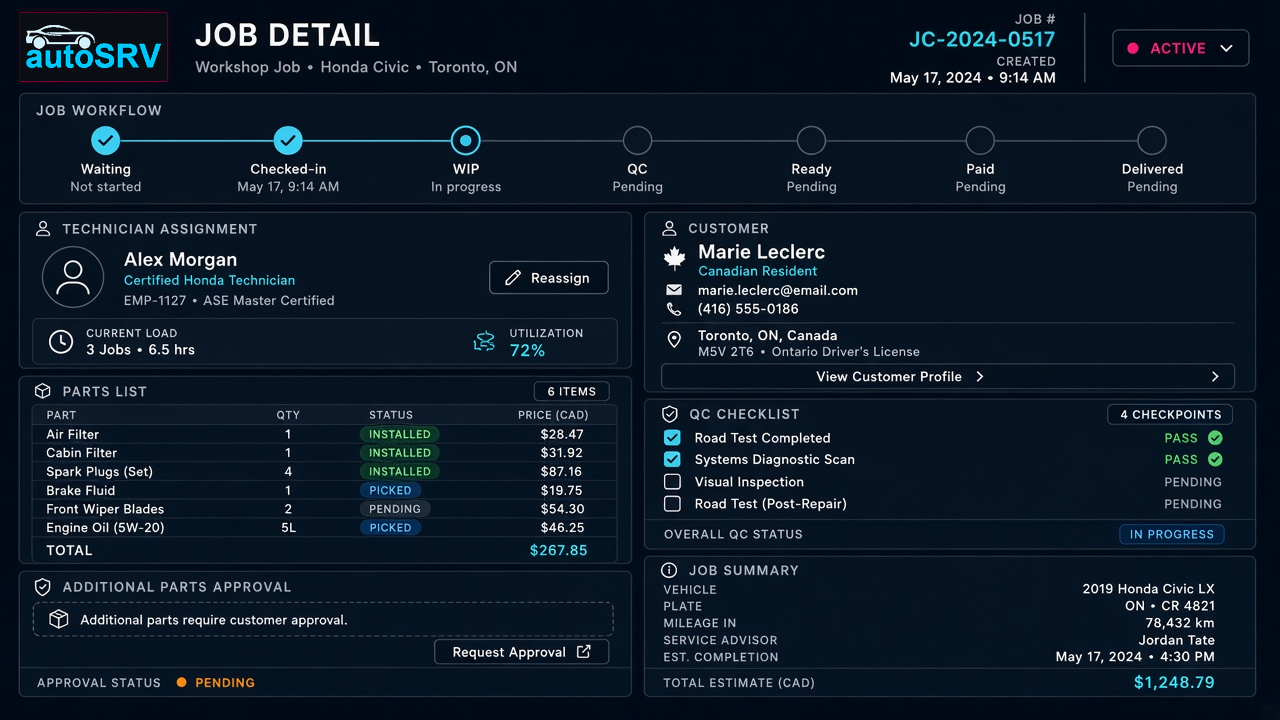Click the Jordan Tate service advisor name
Viewport: 1280px width, 720px height.
[x=1177, y=640]
